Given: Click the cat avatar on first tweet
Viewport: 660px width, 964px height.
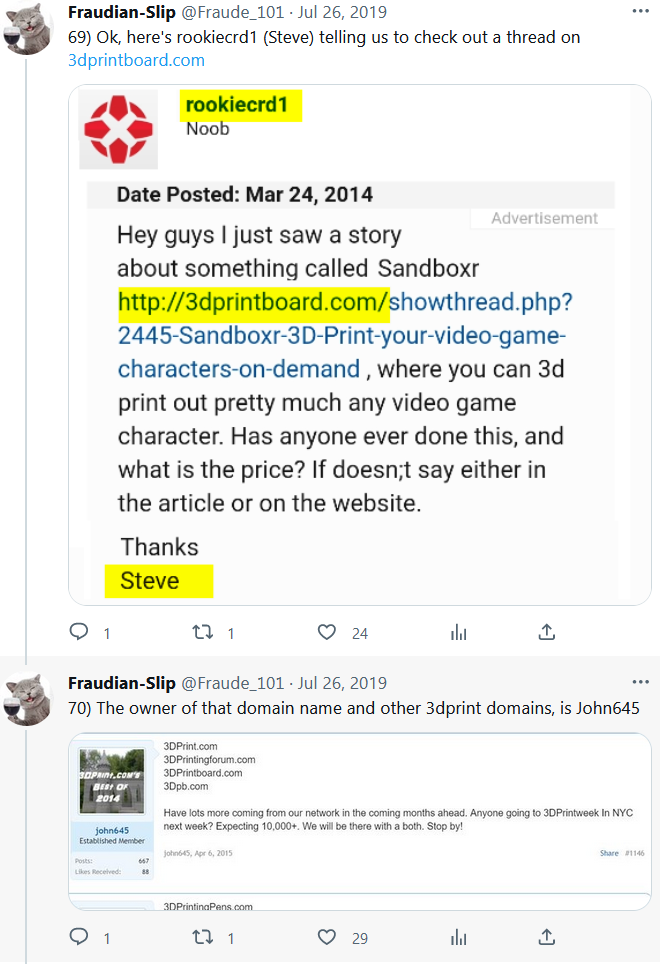Looking at the screenshot, I should coord(28,28).
